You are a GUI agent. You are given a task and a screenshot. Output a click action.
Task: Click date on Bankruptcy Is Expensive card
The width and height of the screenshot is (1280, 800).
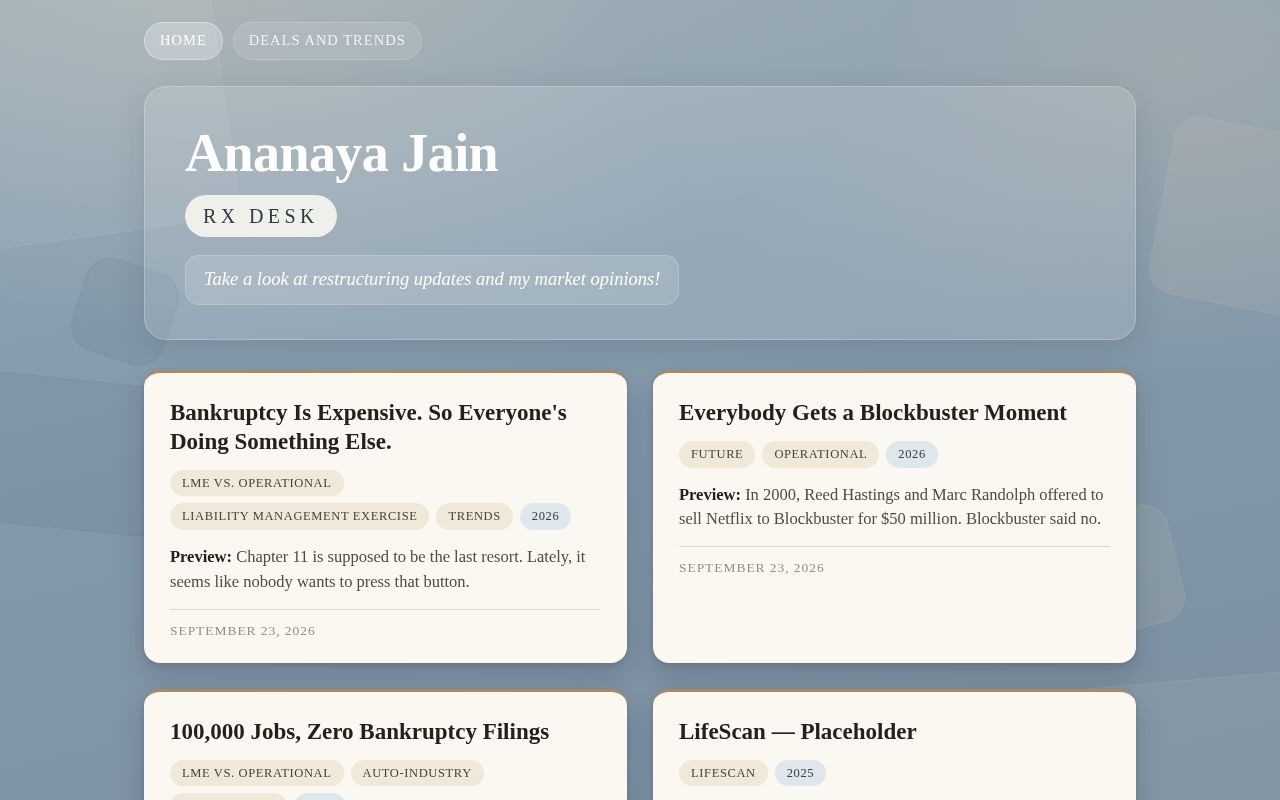tap(243, 631)
